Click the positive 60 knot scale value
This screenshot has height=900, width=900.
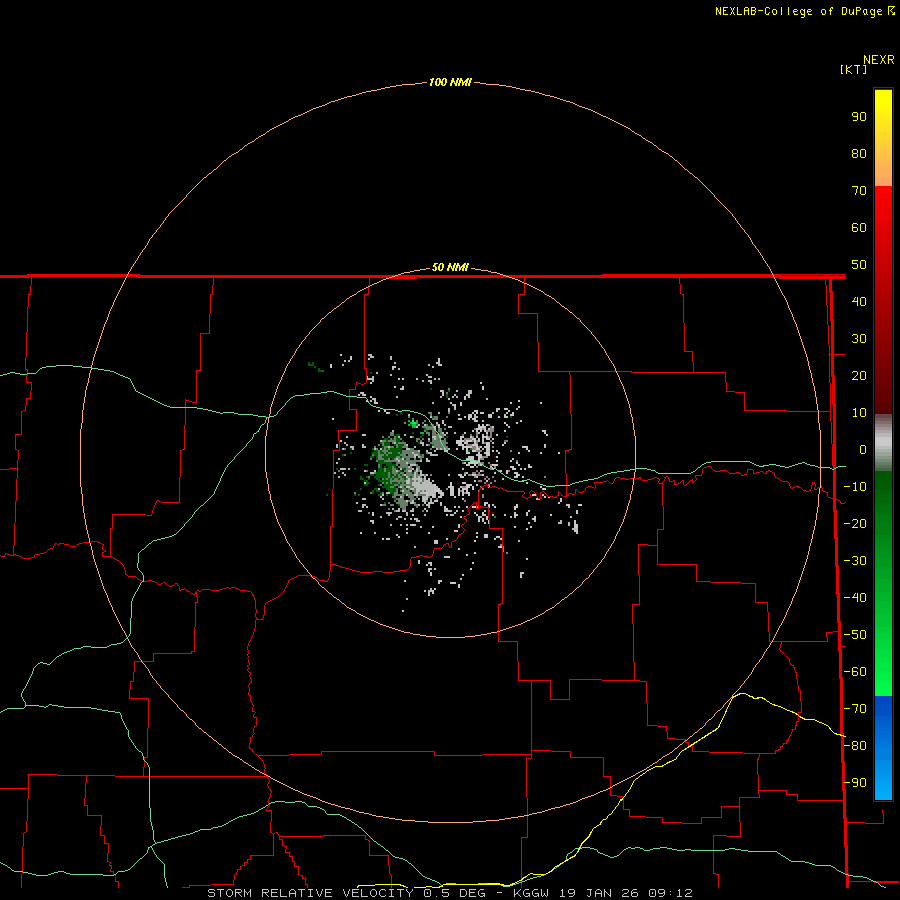pos(859,227)
